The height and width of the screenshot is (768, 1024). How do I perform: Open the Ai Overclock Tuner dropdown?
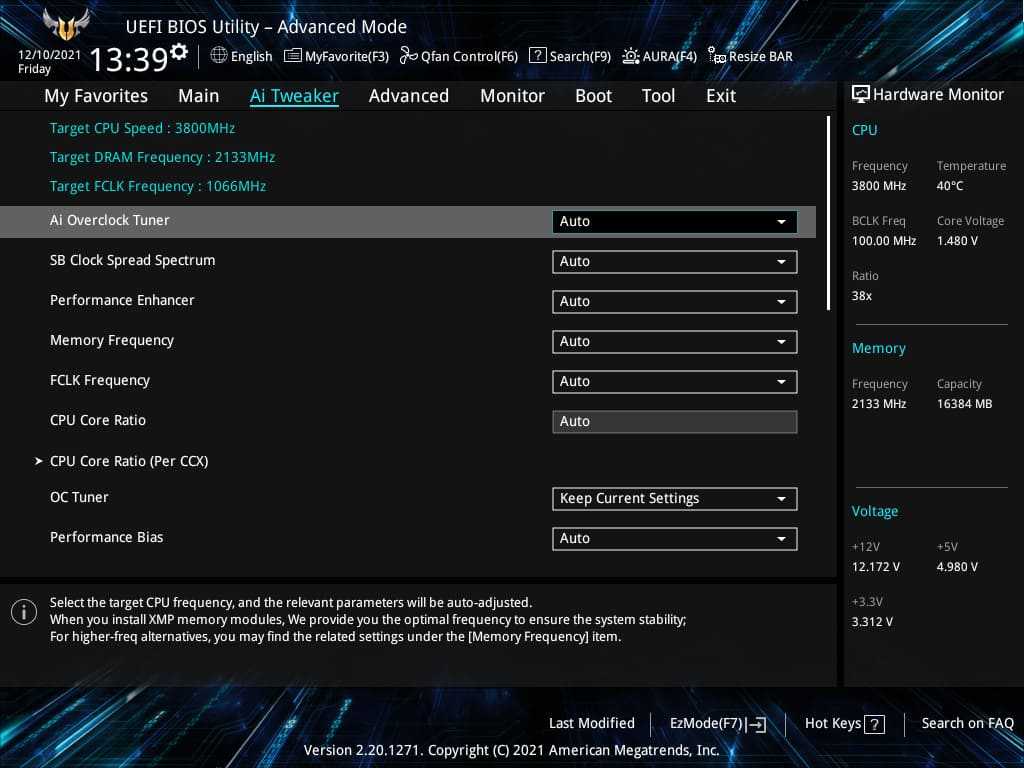(x=674, y=222)
